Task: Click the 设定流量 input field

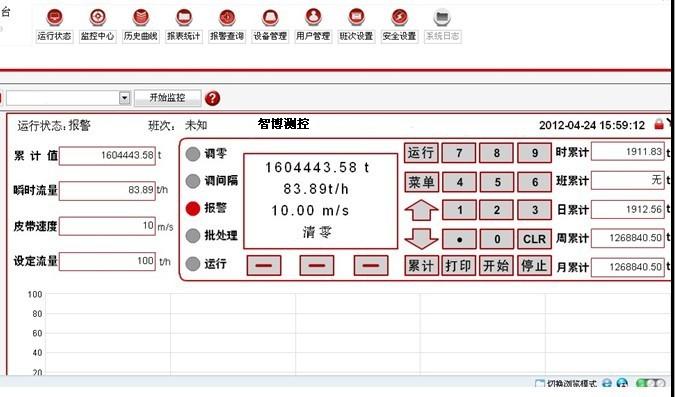Action: tap(107, 261)
